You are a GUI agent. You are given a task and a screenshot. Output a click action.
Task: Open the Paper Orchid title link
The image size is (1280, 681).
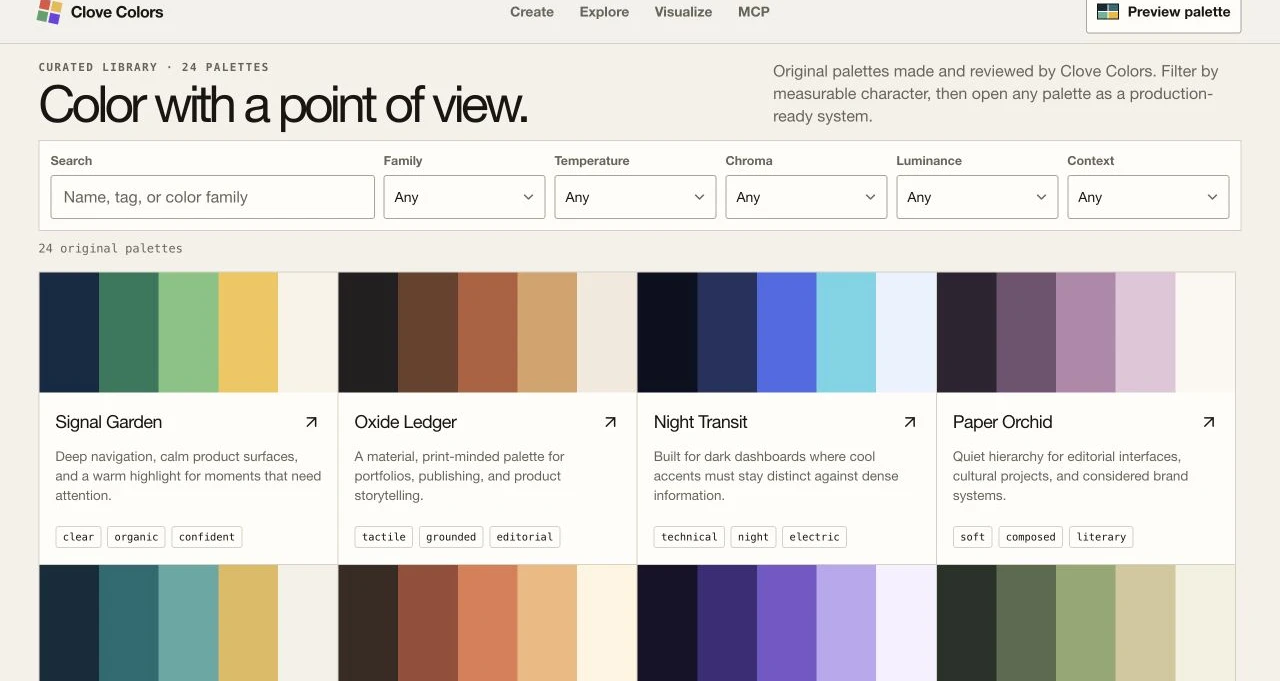pos(1003,422)
